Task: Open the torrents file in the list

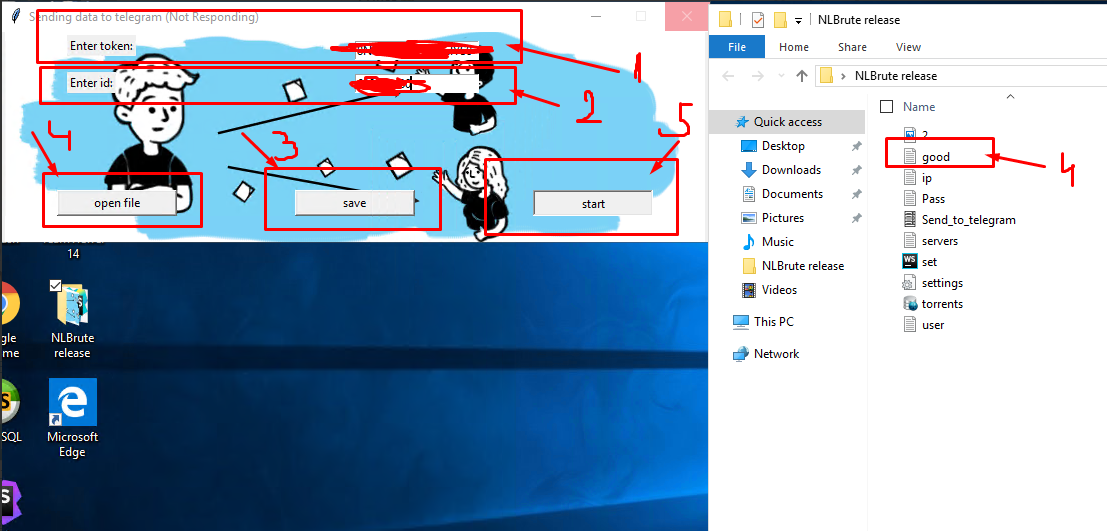Action: tap(942, 304)
